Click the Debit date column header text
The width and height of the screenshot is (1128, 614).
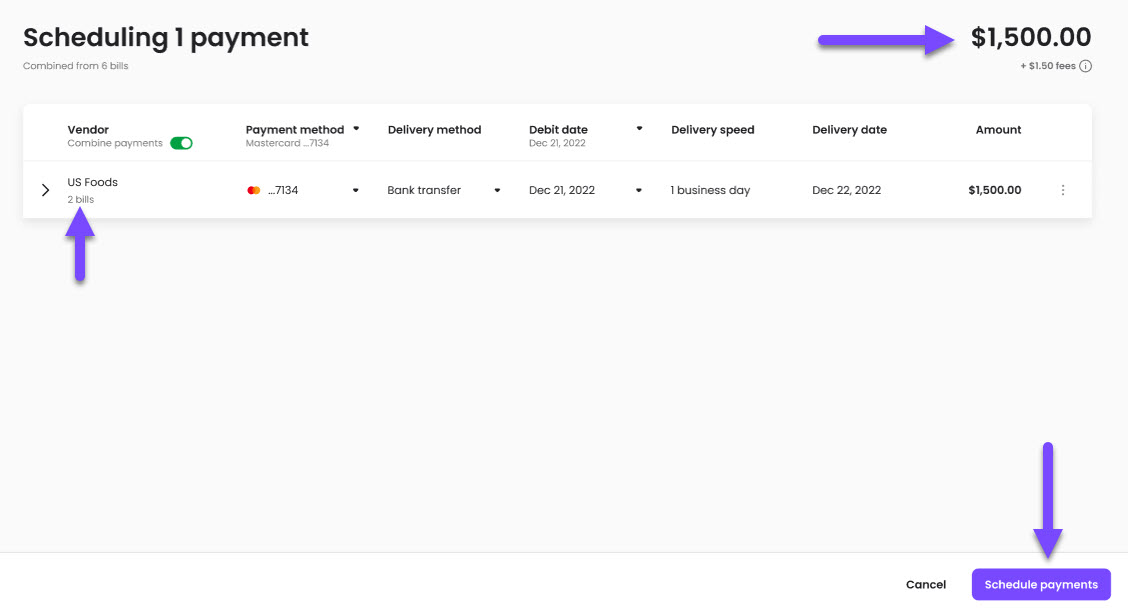558,129
